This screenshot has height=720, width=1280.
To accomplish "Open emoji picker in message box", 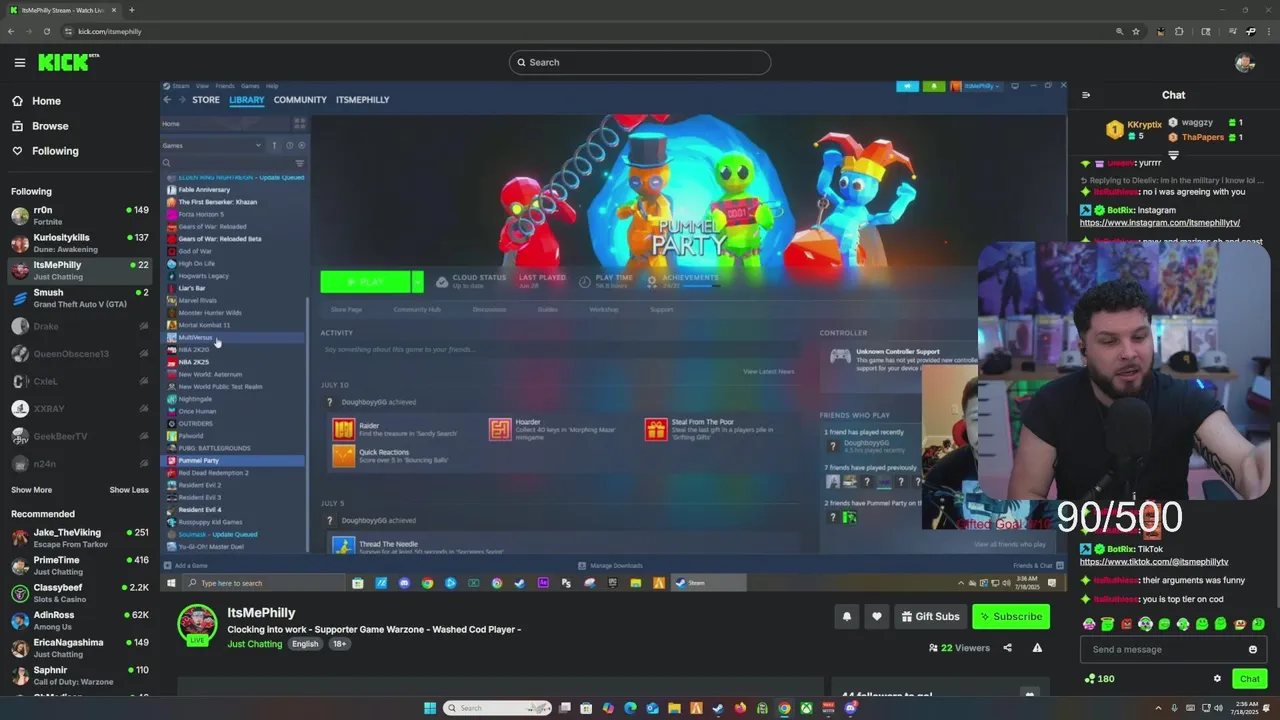I will [x=1252, y=649].
